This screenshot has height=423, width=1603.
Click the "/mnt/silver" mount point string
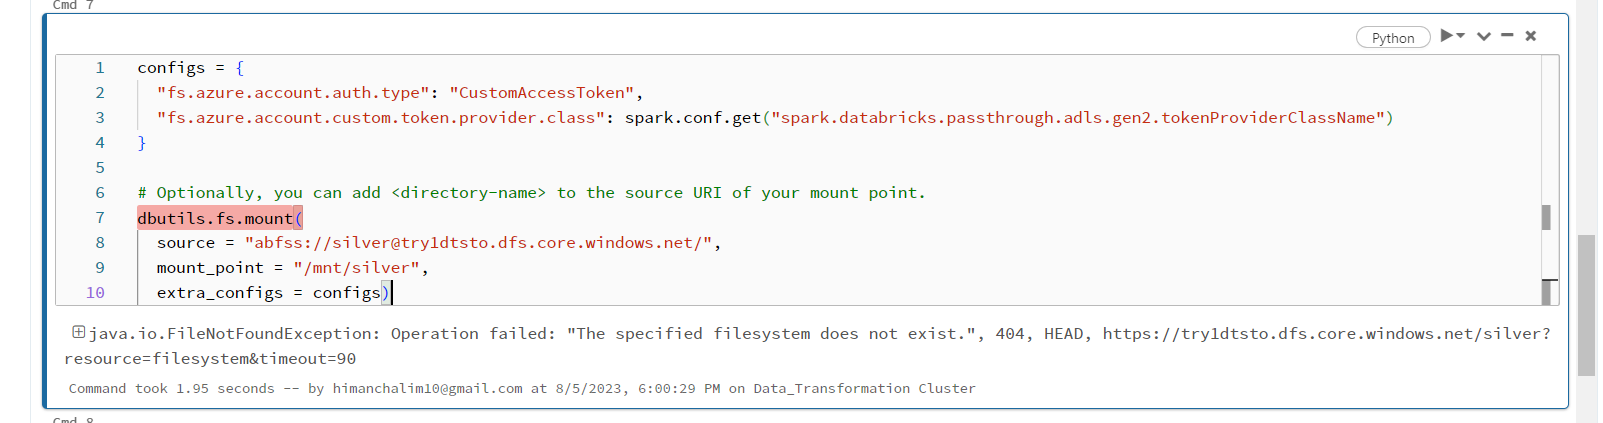[357, 268]
